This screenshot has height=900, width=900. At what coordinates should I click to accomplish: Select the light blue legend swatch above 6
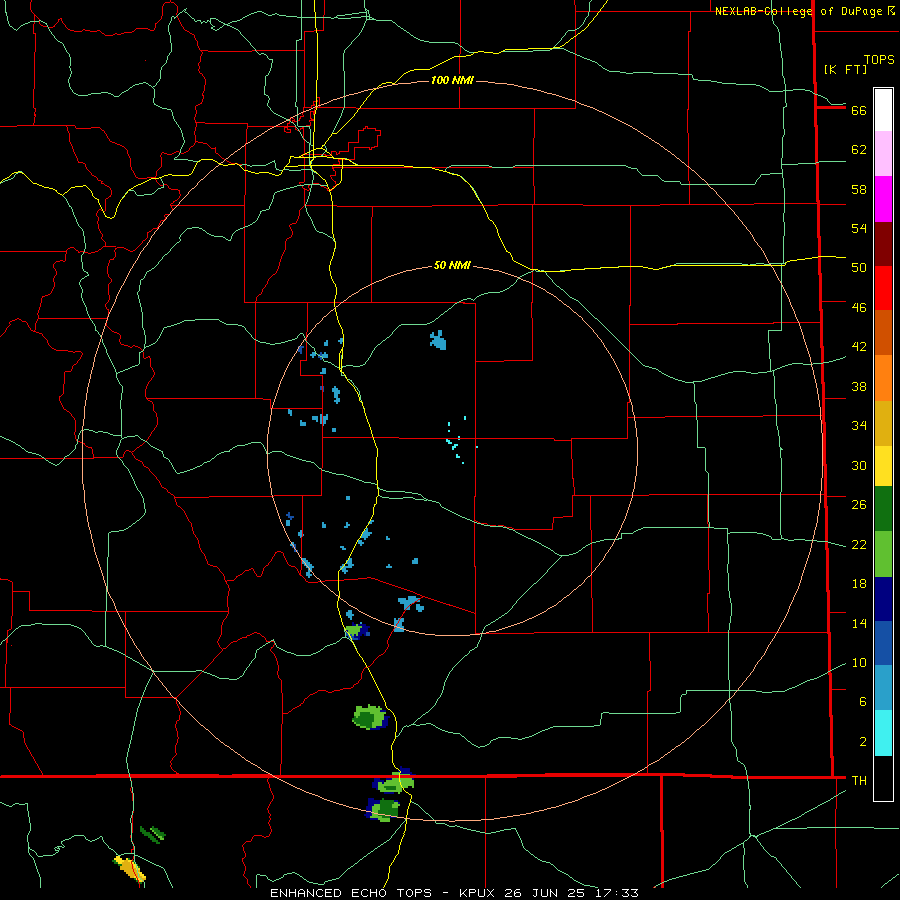click(x=883, y=687)
